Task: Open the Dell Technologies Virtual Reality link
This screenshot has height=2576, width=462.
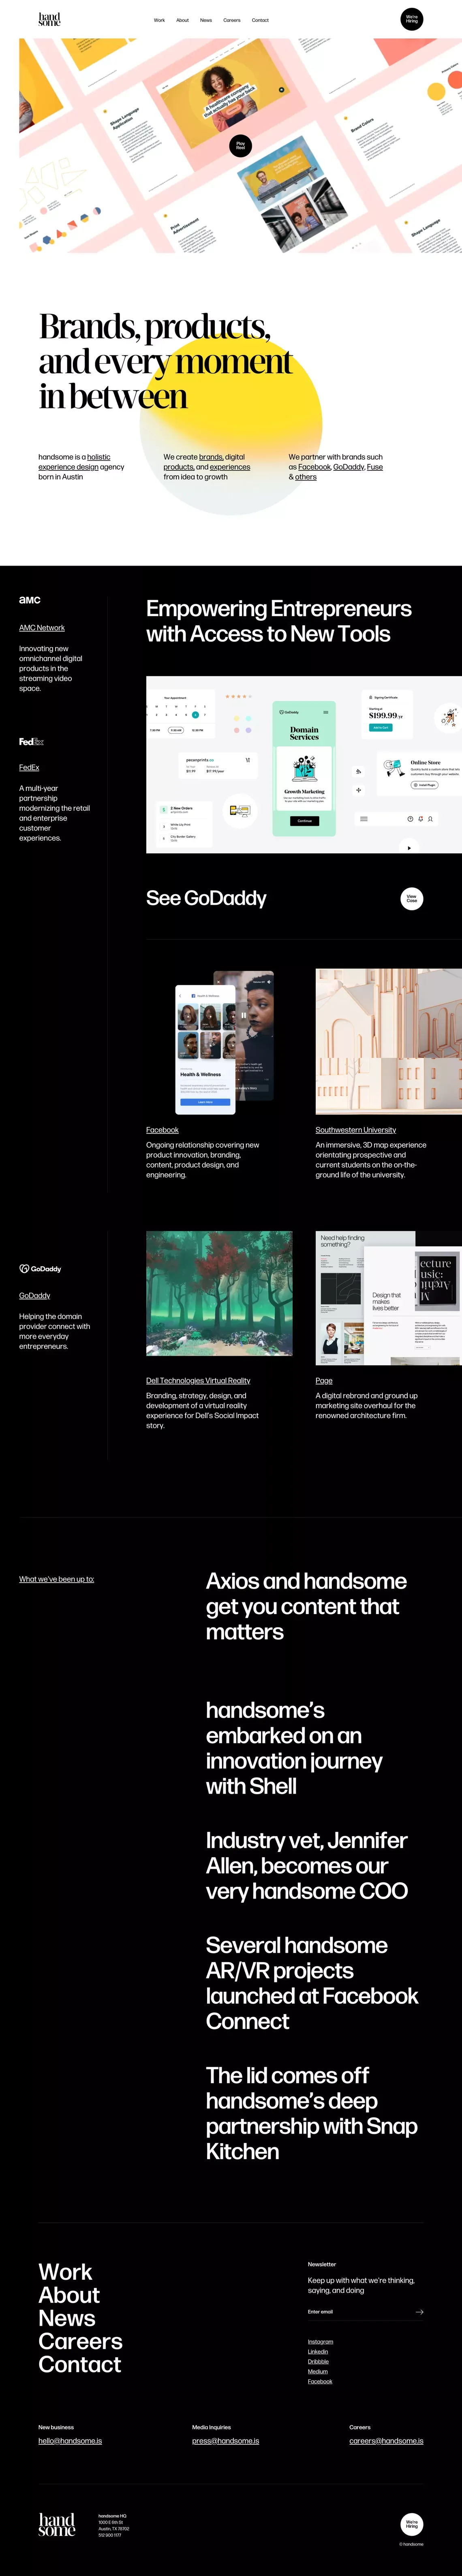Action: point(198,1381)
